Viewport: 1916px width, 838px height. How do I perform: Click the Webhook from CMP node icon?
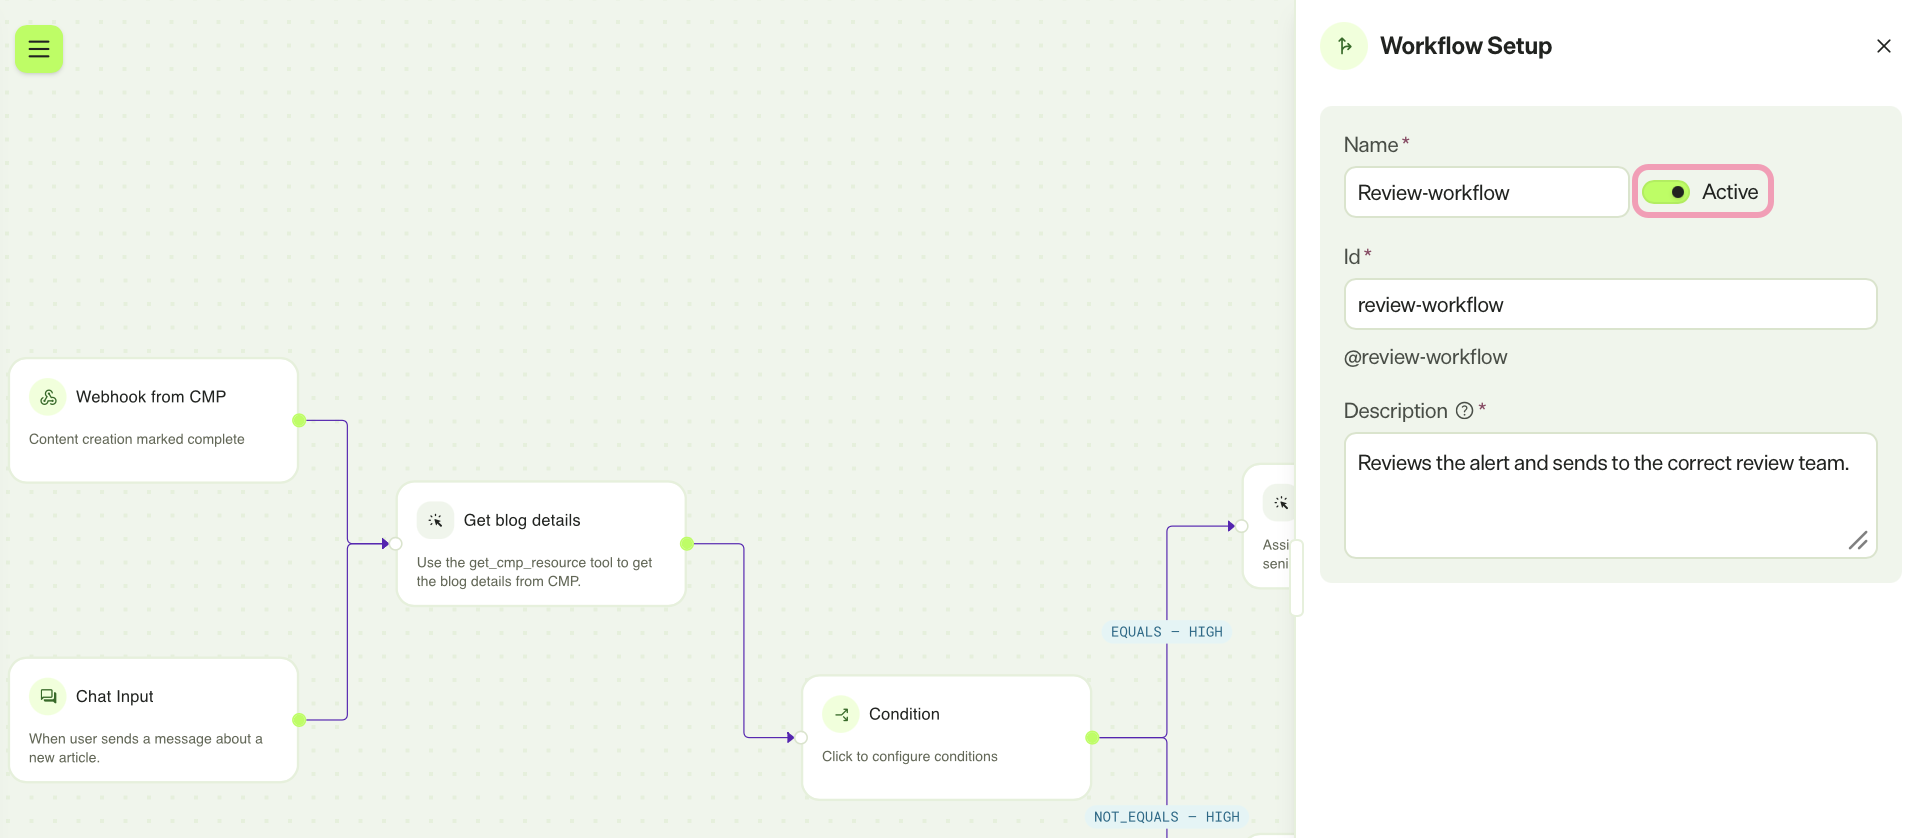coord(48,397)
